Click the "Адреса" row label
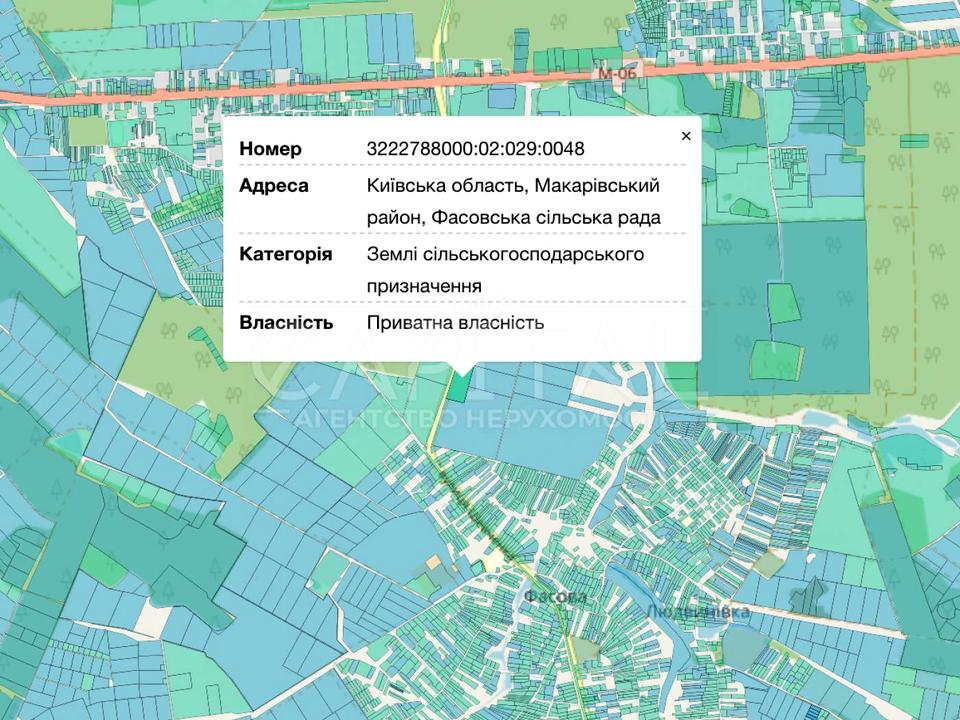 [274, 186]
